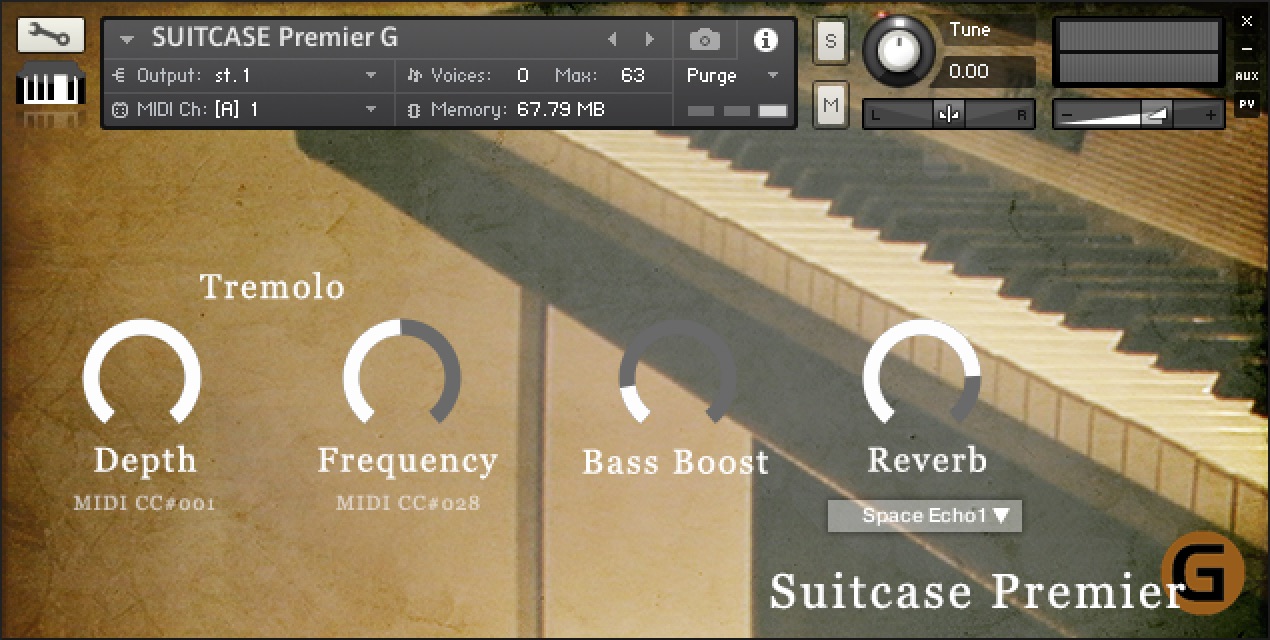Image resolution: width=1270 pixels, height=640 pixels.
Task: Click the AUX sends button
Action: click(x=1246, y=76)
